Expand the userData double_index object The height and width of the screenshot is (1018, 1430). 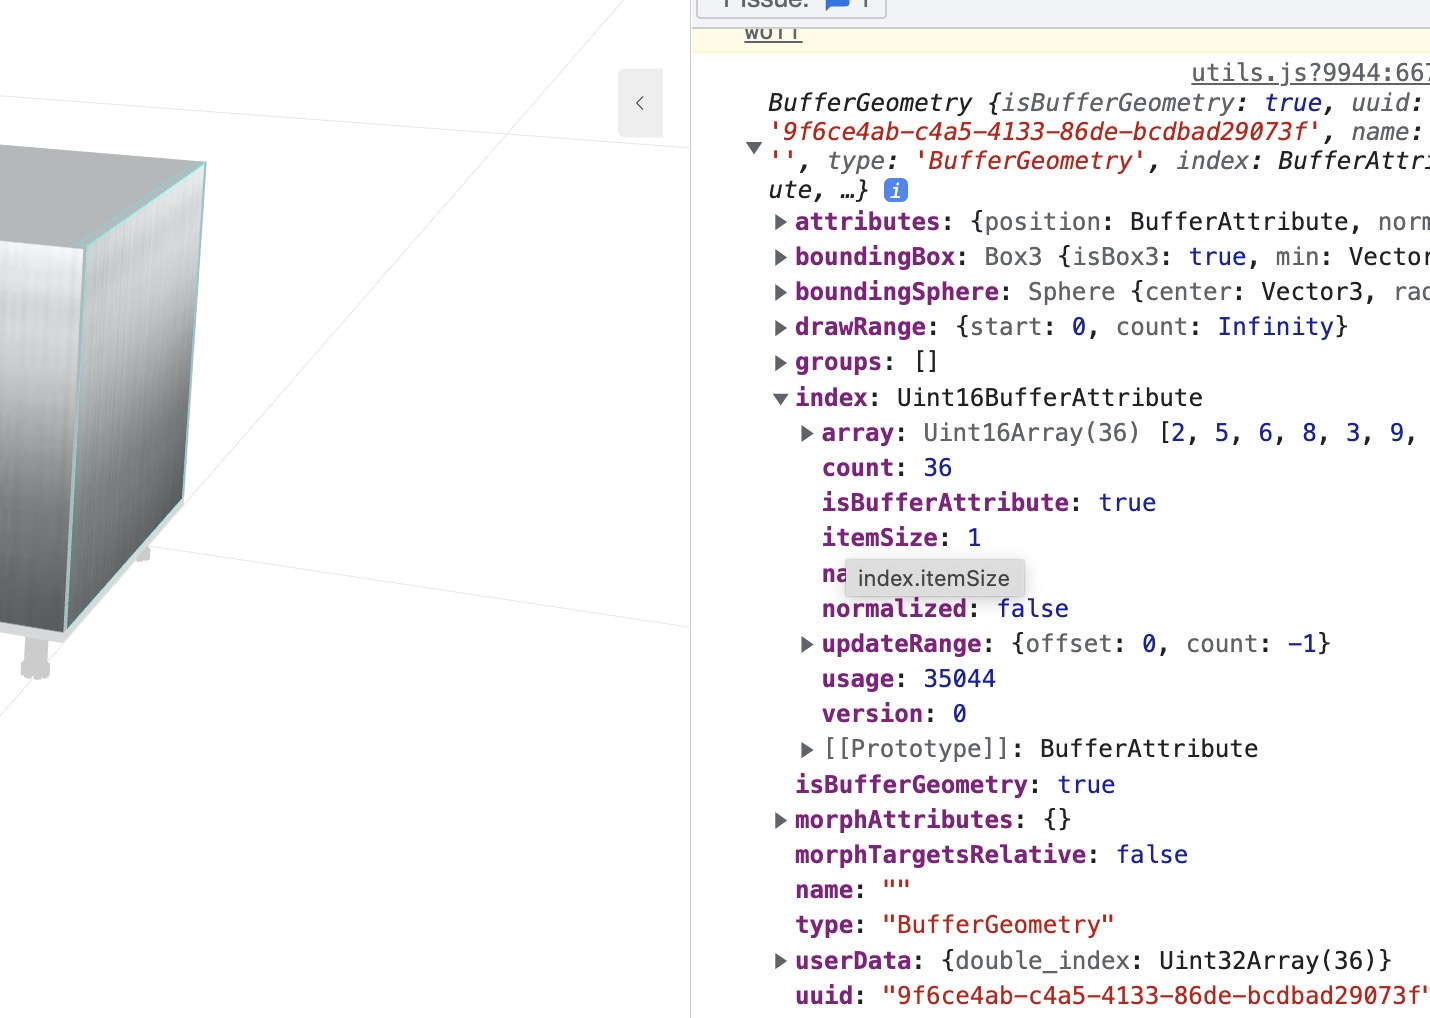coord(781,961)
